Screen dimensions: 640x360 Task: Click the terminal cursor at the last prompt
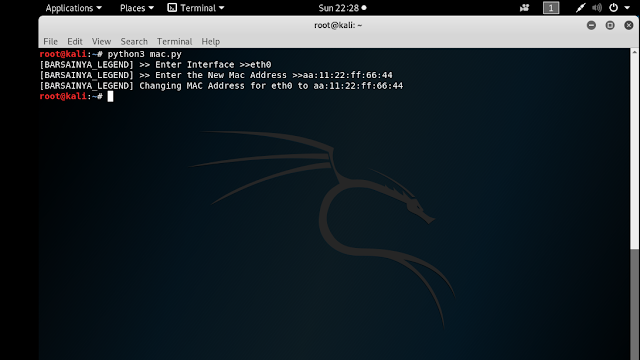pos(110,96)
